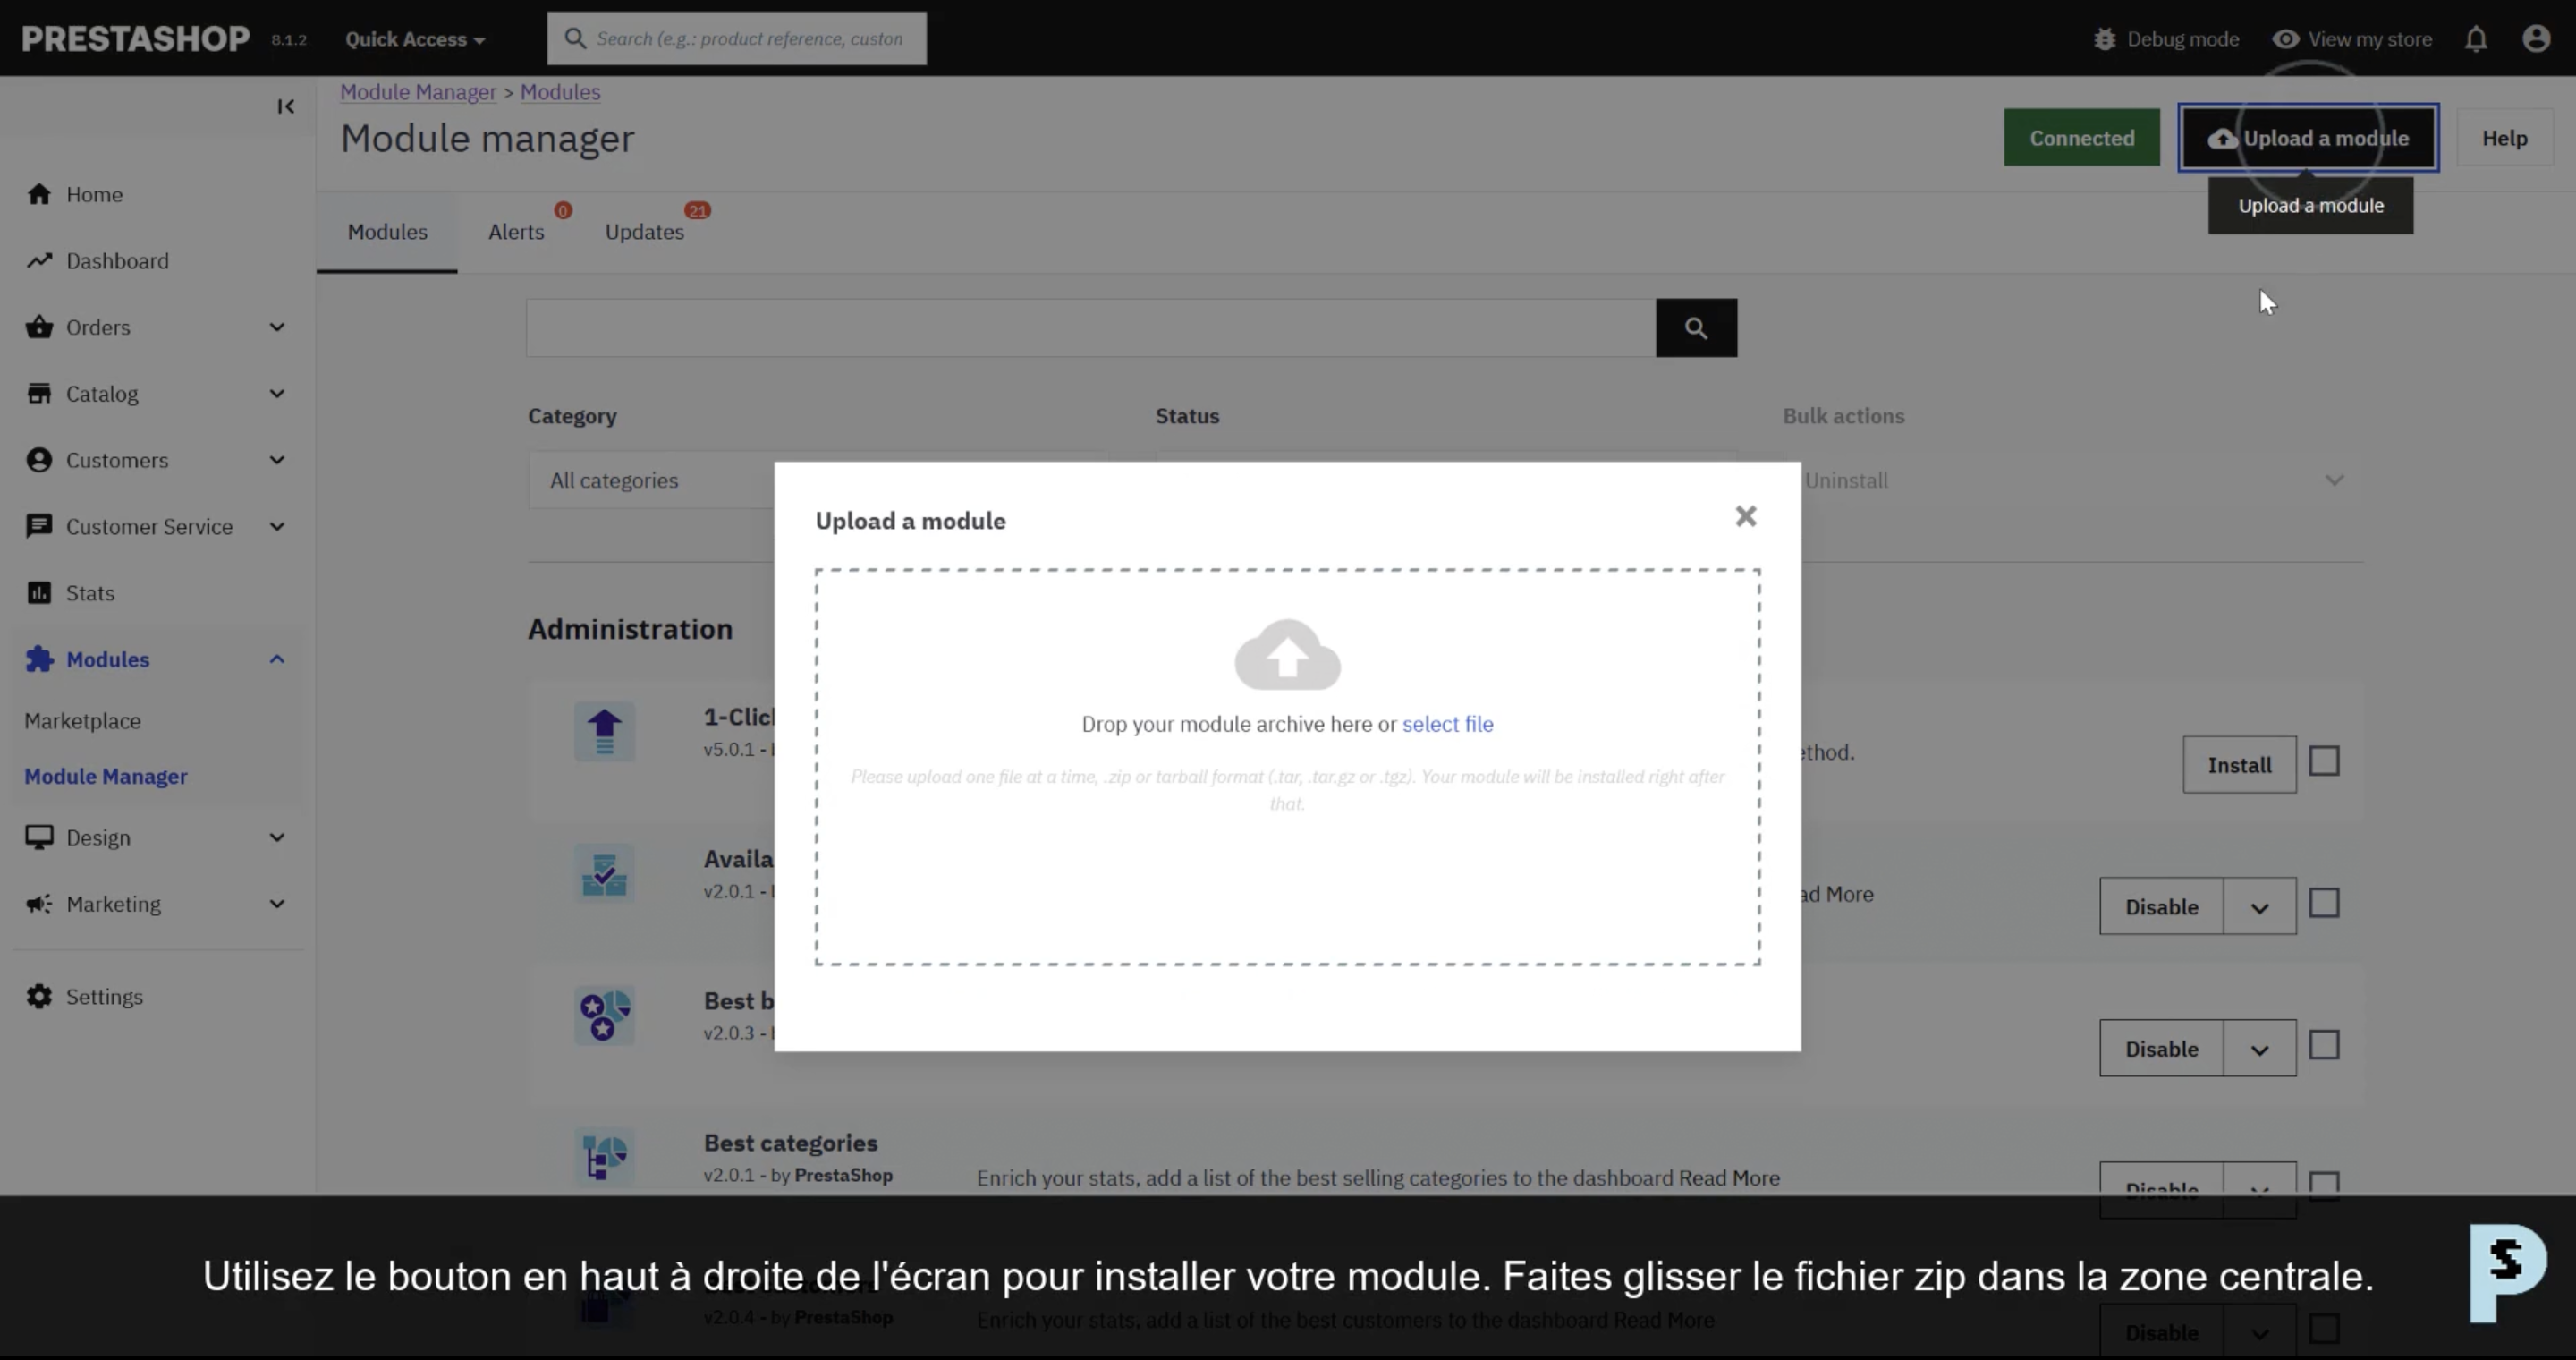Click the select file link
Image resolution: width=2576 pixels, height=1360 pixels.
[x=1447, y=724]
